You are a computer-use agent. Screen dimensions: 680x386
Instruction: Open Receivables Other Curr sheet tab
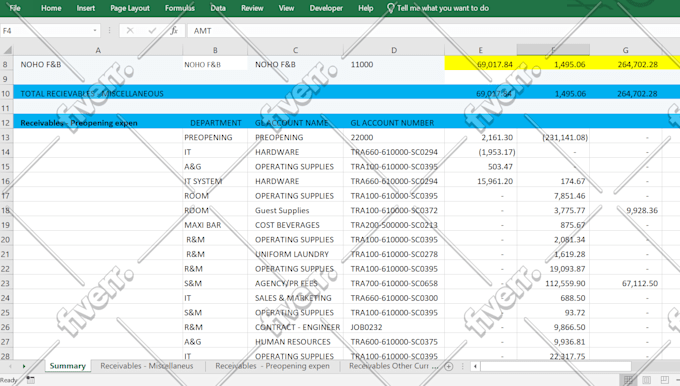coord(393,366)
